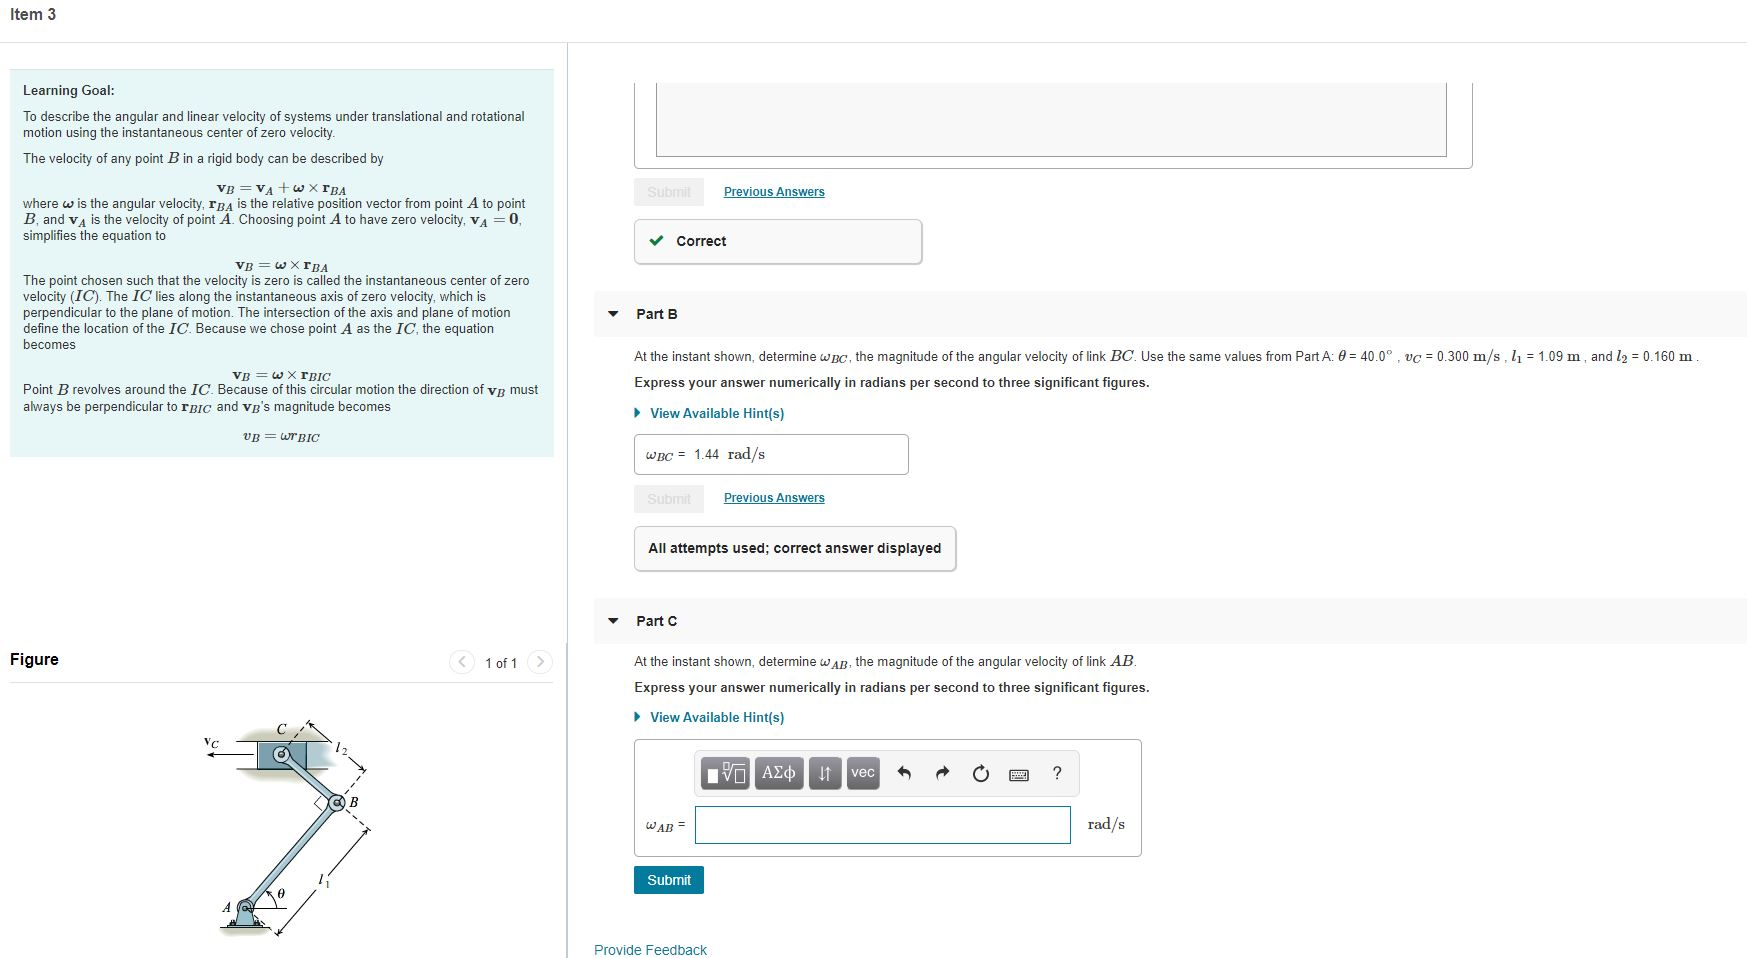This screenshot has height=958, width=1747.
Task: Open the math templates palette in the equation editor
Action: [x=725, y=773]
